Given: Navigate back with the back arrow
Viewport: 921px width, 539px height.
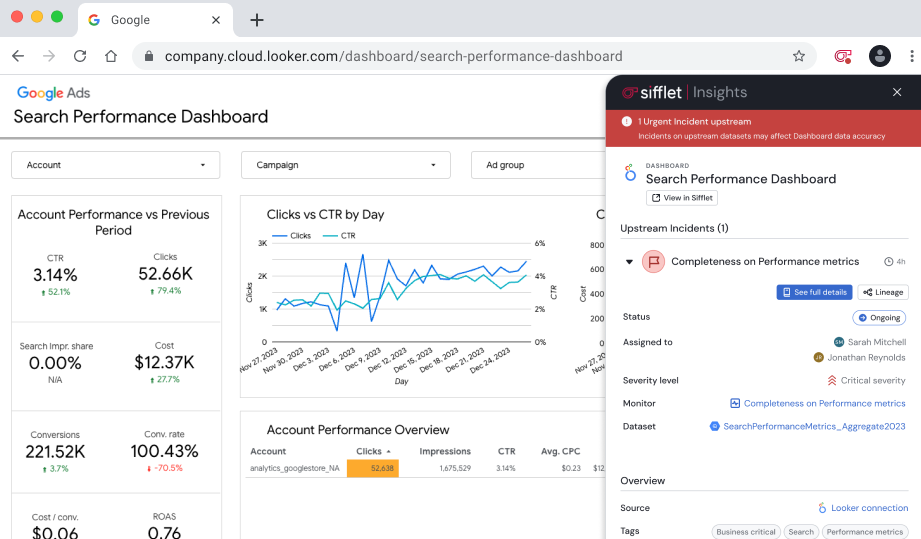Looking at the screenshot, I should point(18,56).
